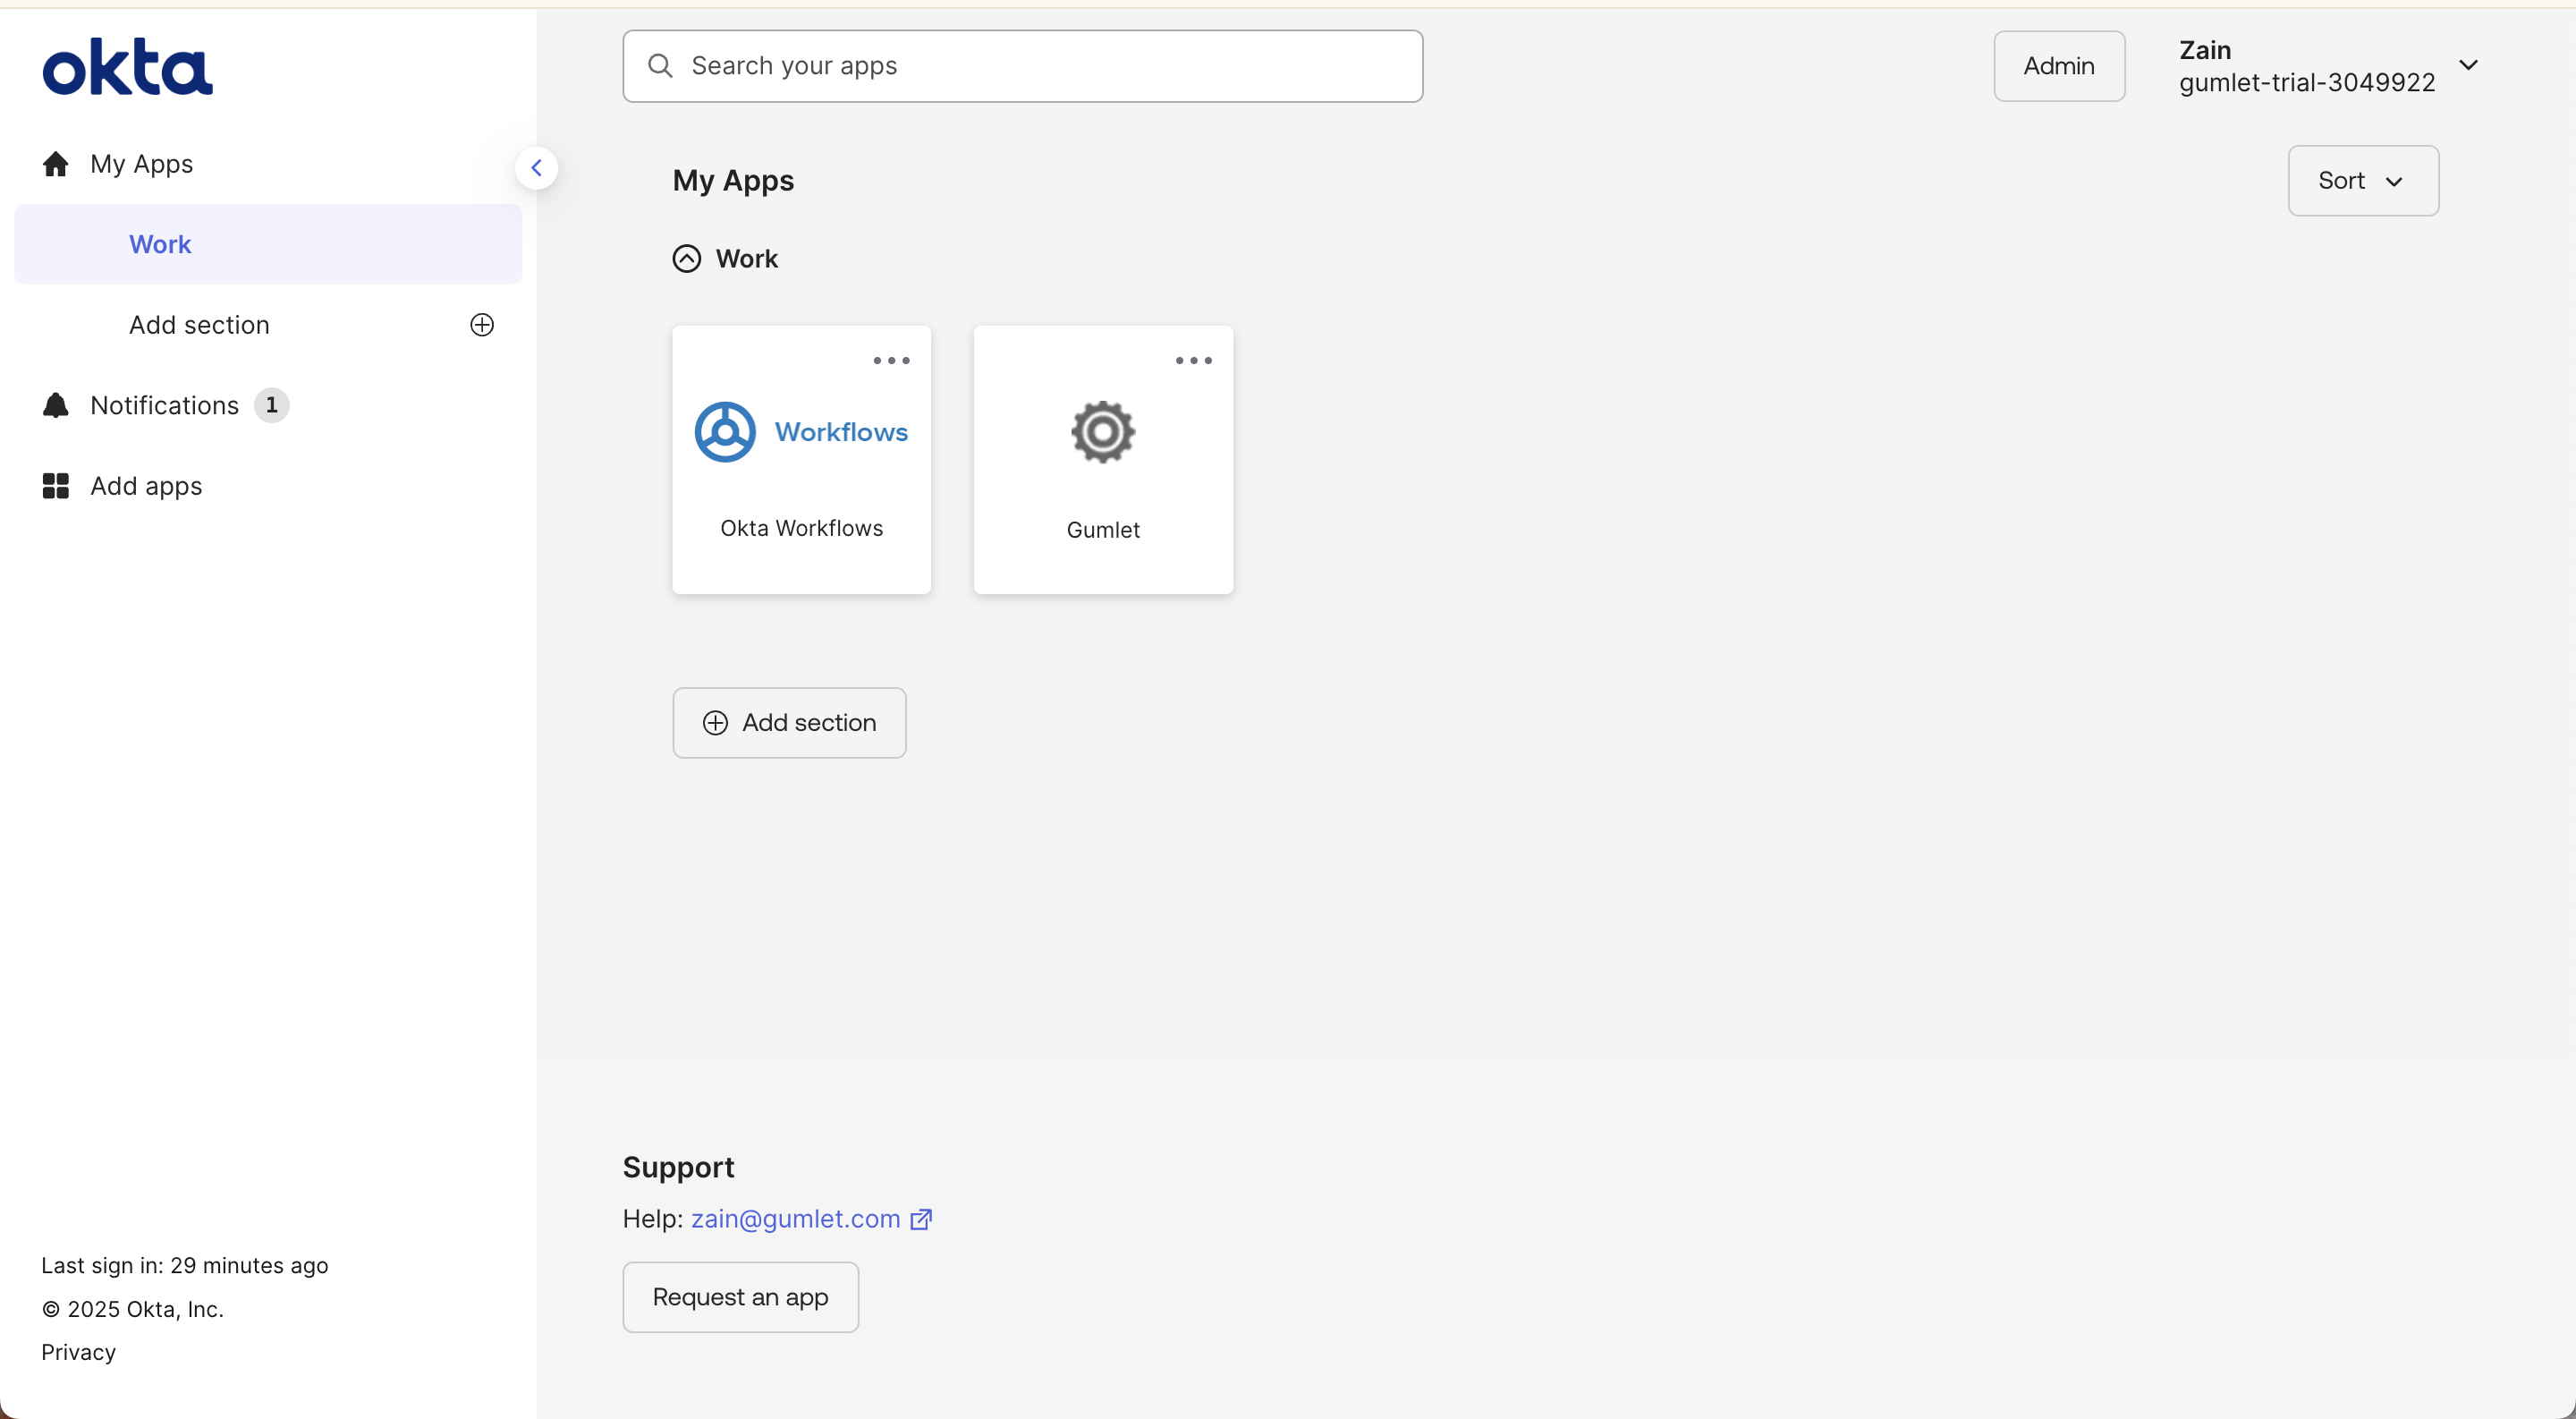This screenshot has width=2576, height=1419.
Task: Launch Gumlet via its gear icon
Action: click(1103, 432)
